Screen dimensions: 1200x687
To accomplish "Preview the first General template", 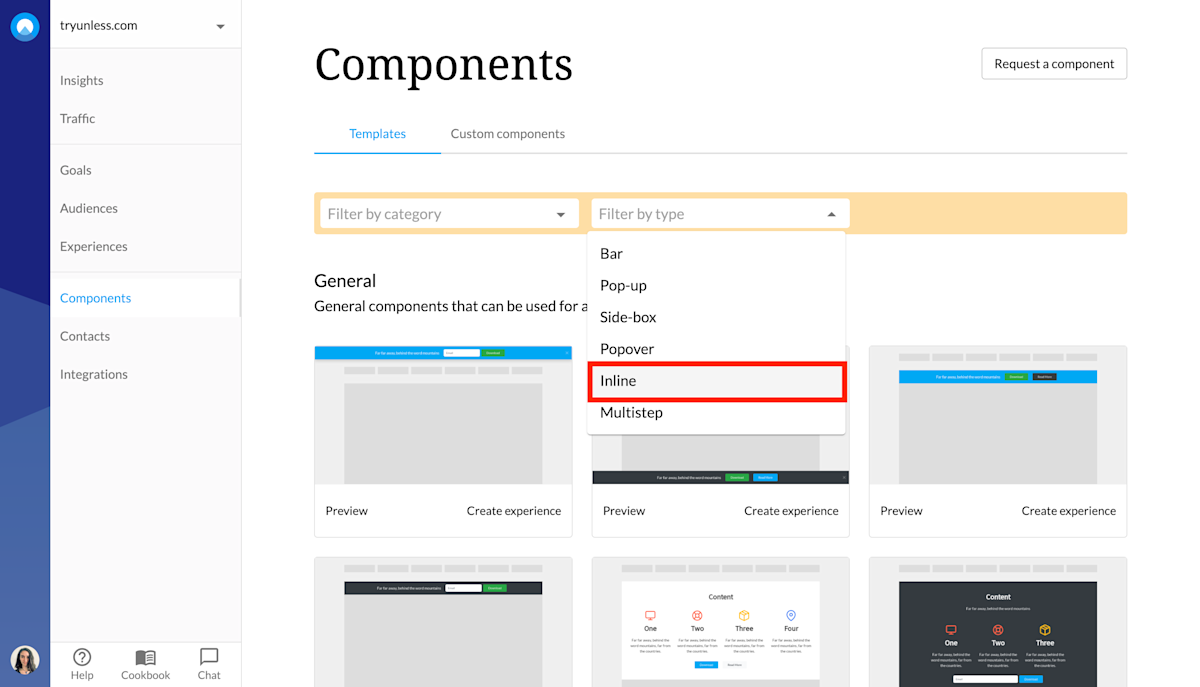I will point(346,510).
